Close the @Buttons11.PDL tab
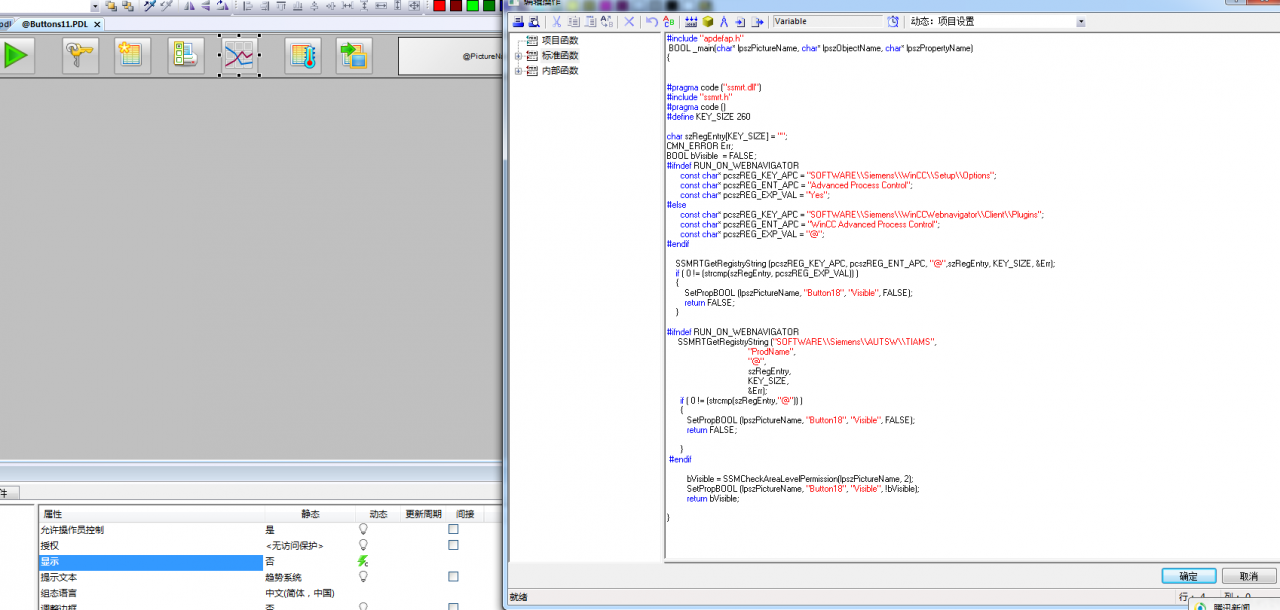Viewport: 1280px width, 610px height. (98, 24)
